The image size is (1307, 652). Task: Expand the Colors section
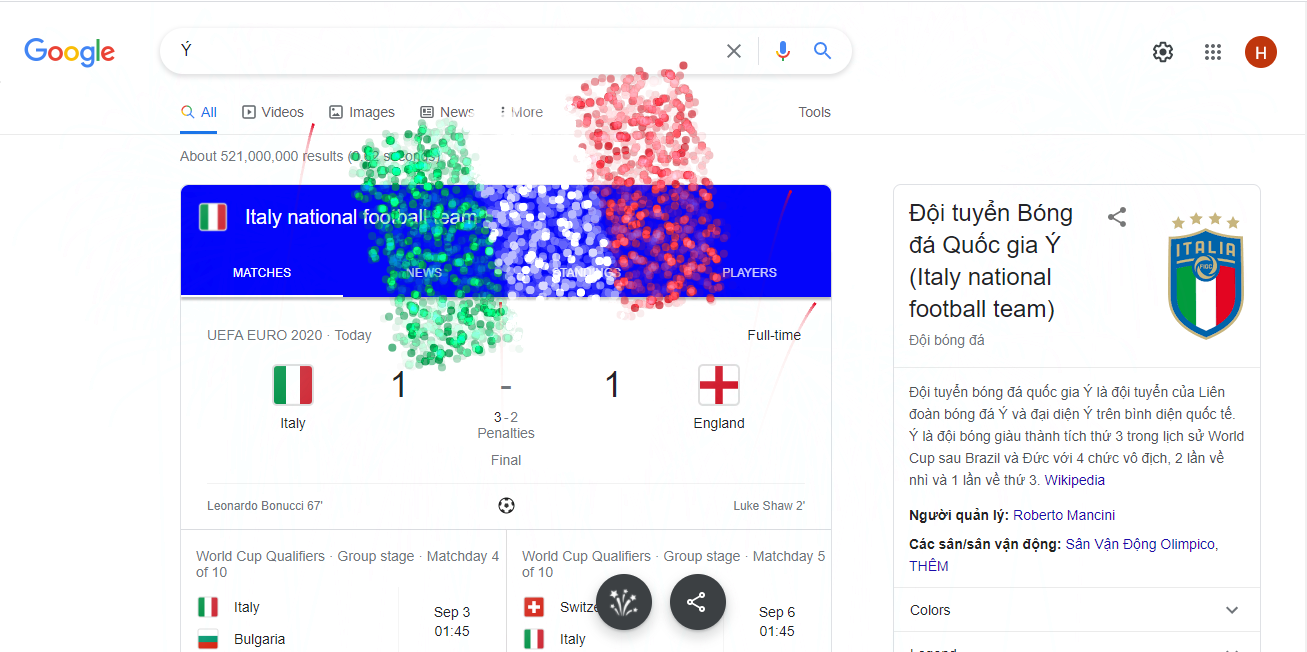(x=1076, y=610)
